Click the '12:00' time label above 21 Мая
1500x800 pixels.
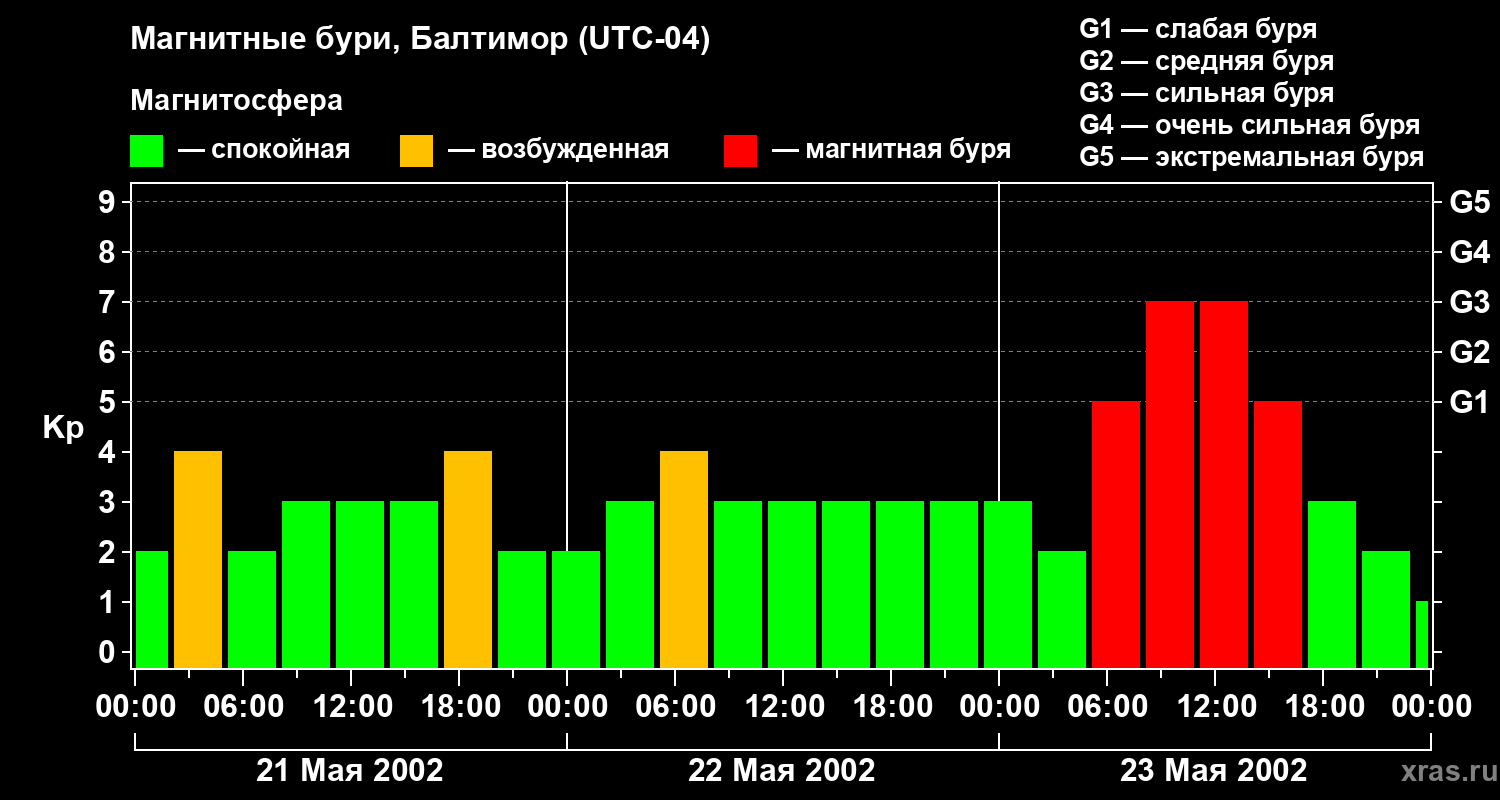pyautogui.click(x=351, y=707)
